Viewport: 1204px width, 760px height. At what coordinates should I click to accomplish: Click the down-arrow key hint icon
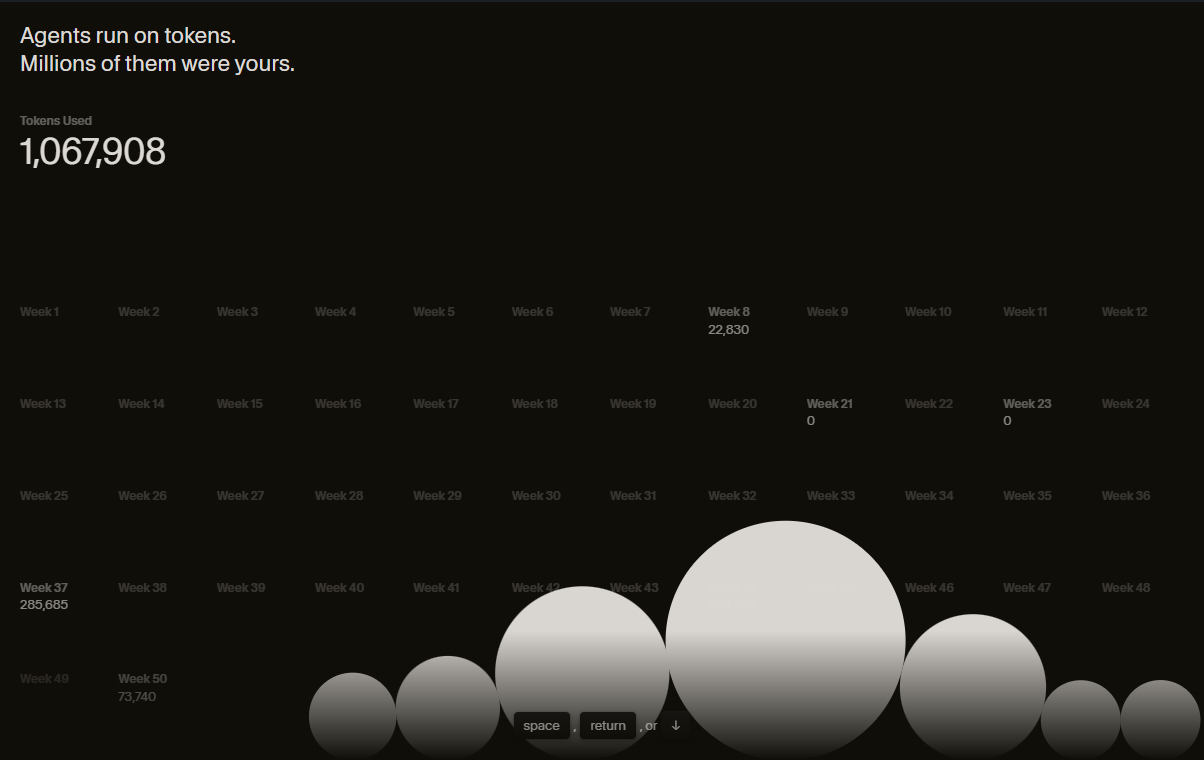tap(675, 725)
